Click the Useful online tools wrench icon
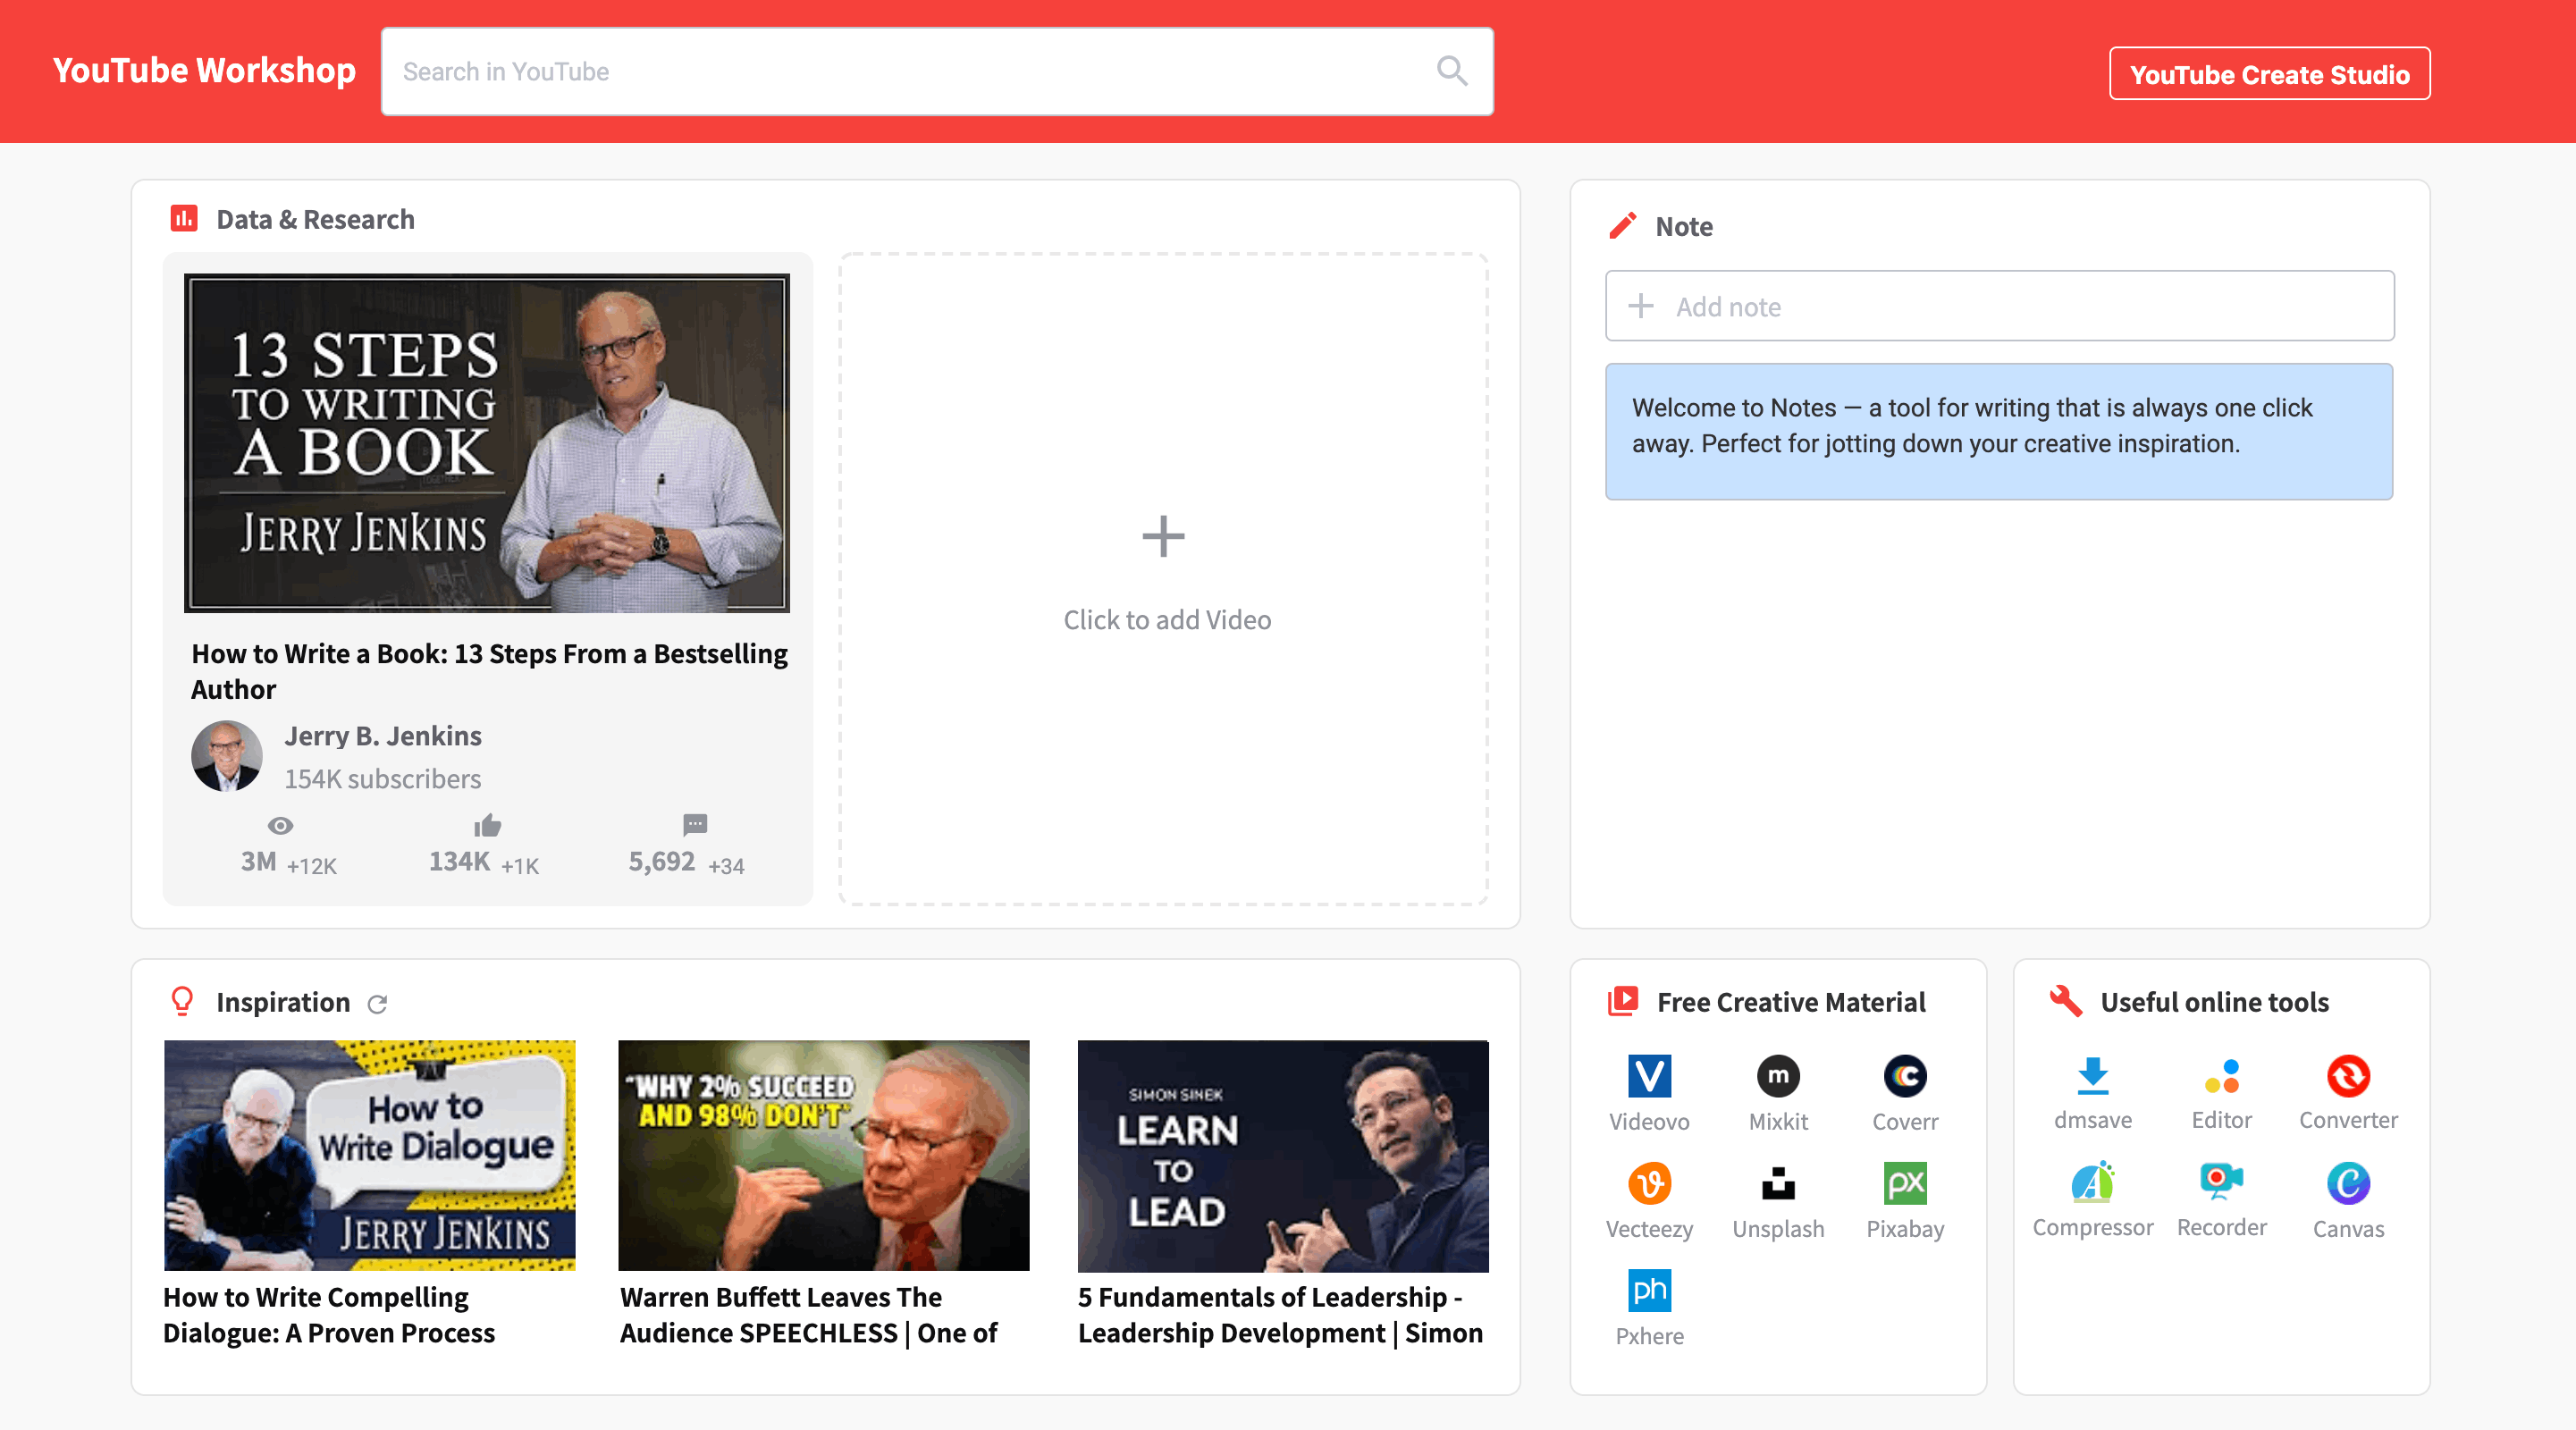Viewport: 2576px width, 1430px height. pos(2065,1001)
